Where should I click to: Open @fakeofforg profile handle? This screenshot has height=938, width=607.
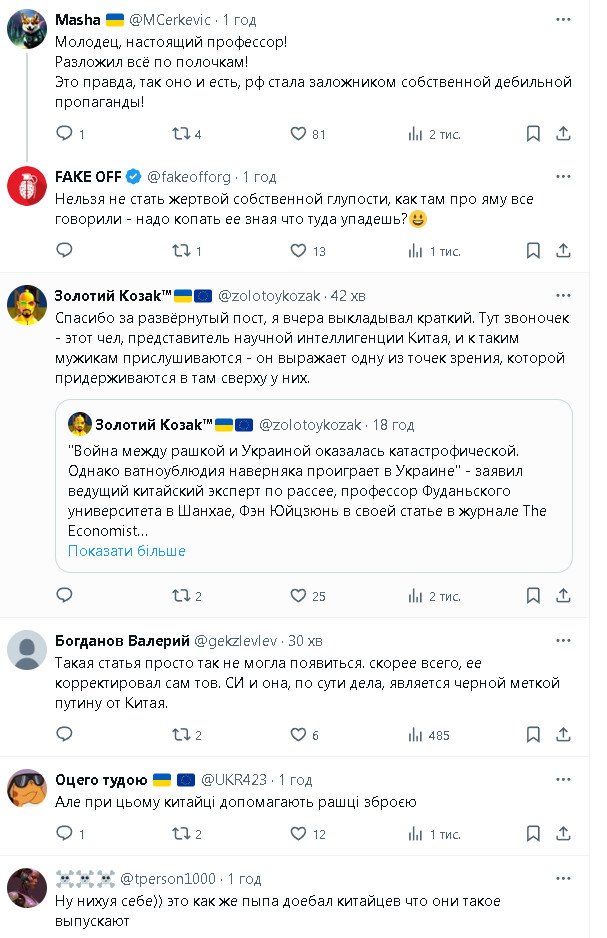(x=191, y=177)
